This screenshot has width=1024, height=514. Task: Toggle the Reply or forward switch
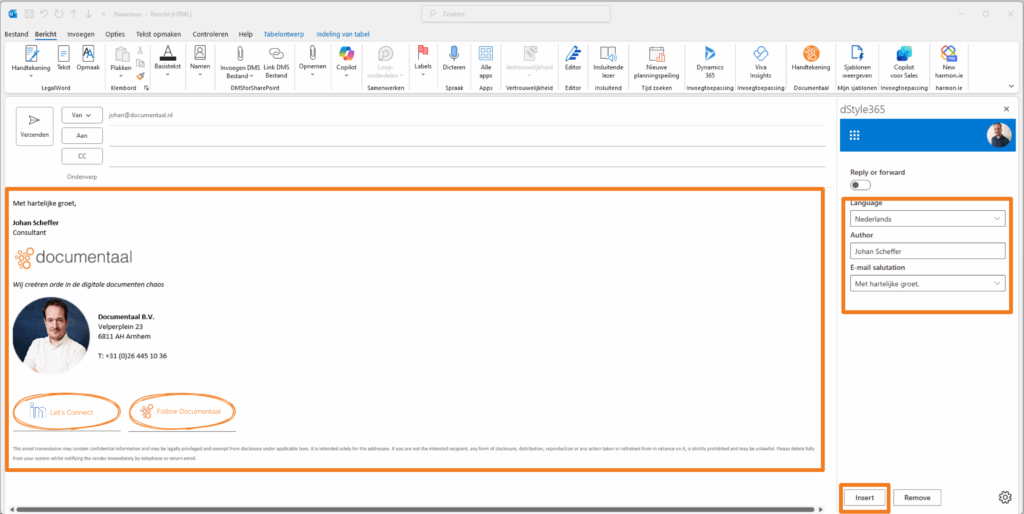click(x=860, y=185)
